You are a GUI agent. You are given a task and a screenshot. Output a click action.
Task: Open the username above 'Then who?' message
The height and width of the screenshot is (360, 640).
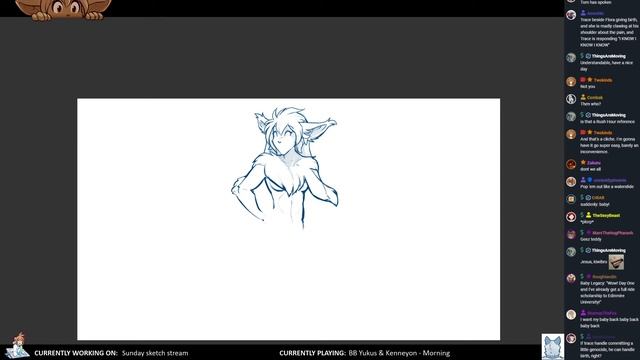tap(595, 97)
